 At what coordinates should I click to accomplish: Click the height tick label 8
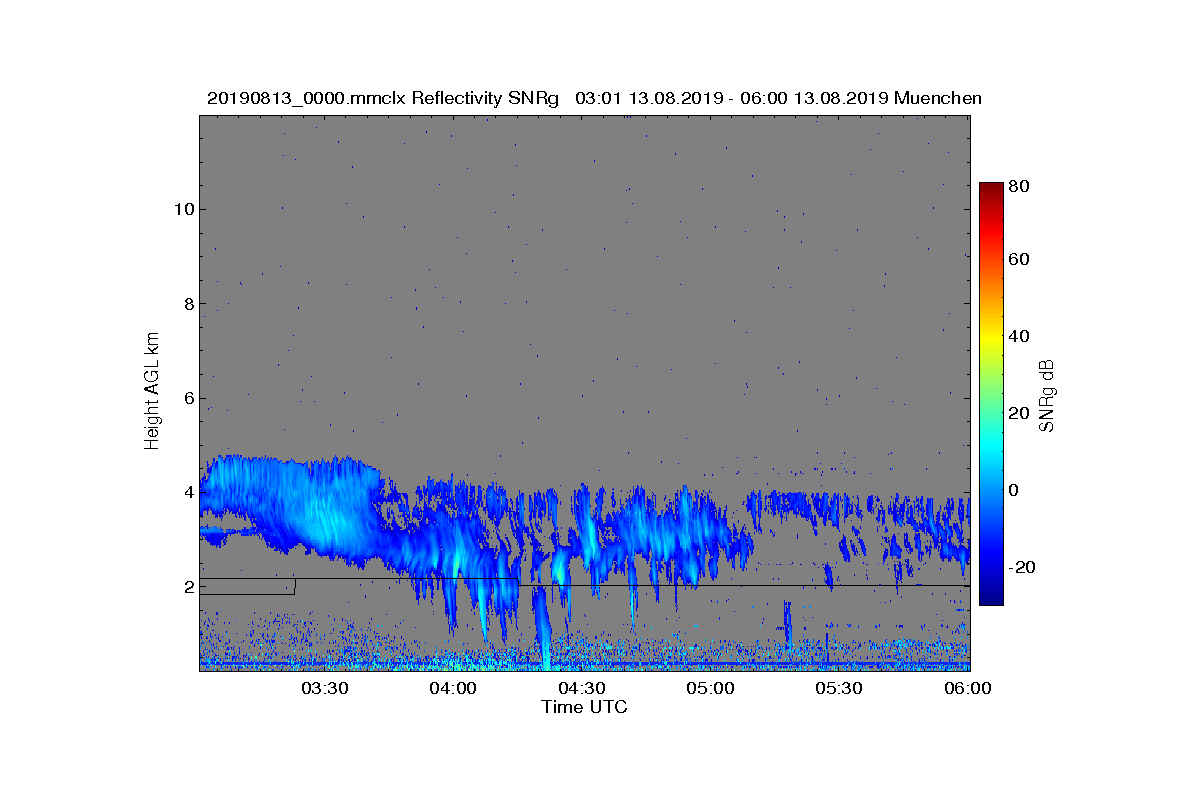(188, 304)
